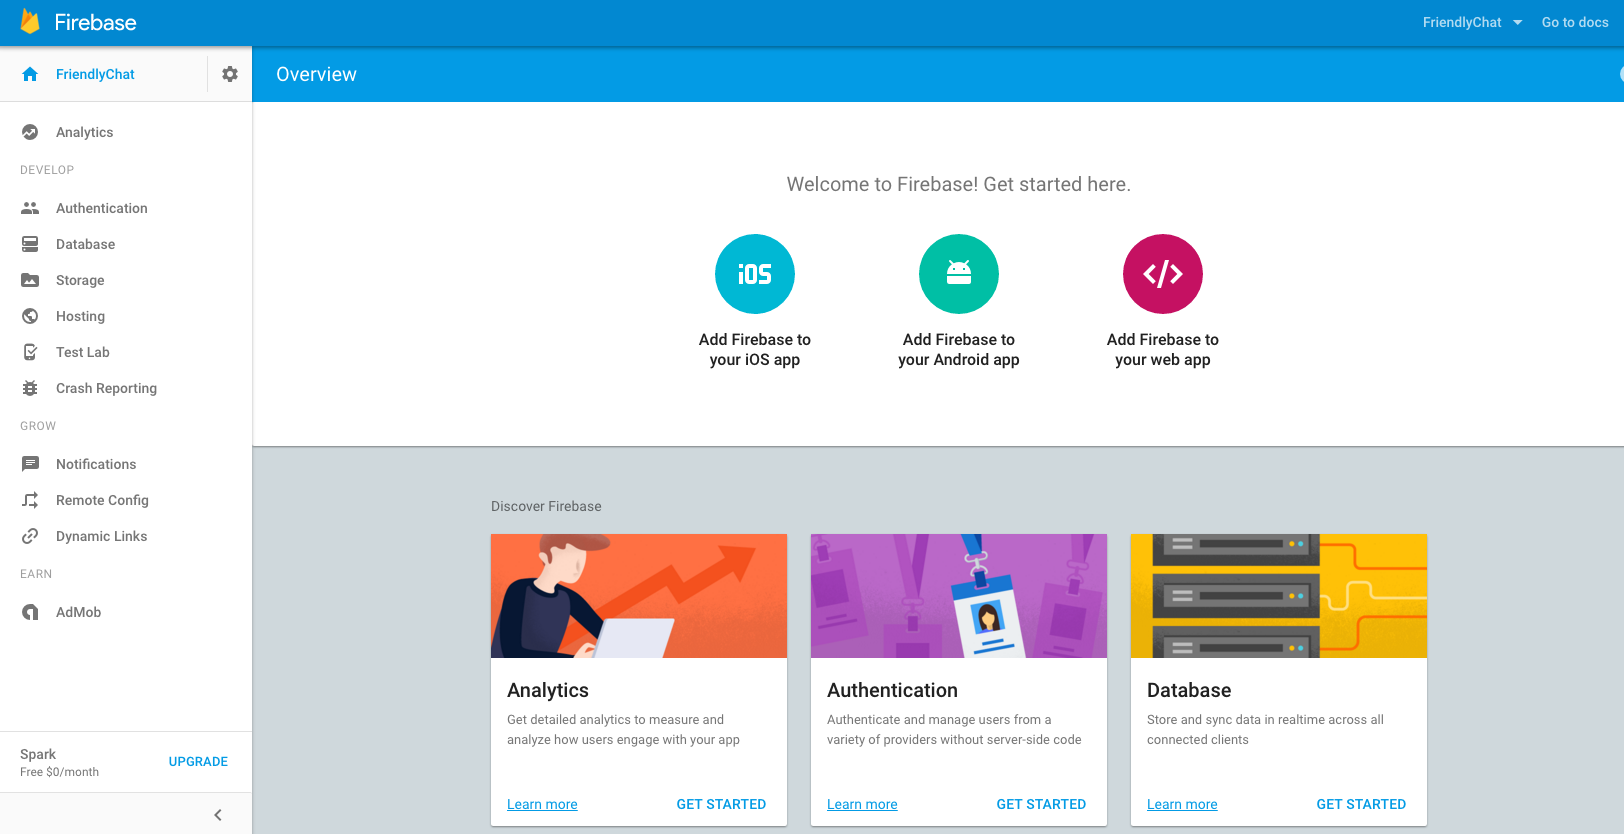
Task: Open project settings gear icon
Action: (x=230, y=74)
